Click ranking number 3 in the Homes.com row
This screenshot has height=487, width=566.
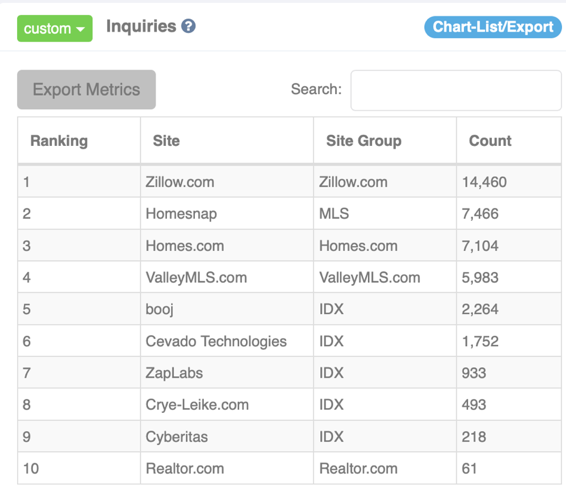pyautogui.click(x=27, y=246)
